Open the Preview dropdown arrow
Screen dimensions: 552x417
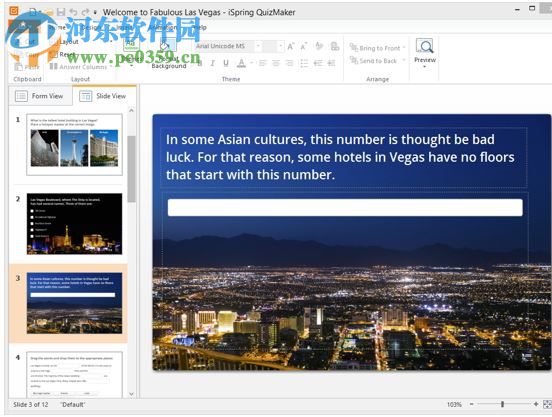pyautogui.click(x=425, y=67)
